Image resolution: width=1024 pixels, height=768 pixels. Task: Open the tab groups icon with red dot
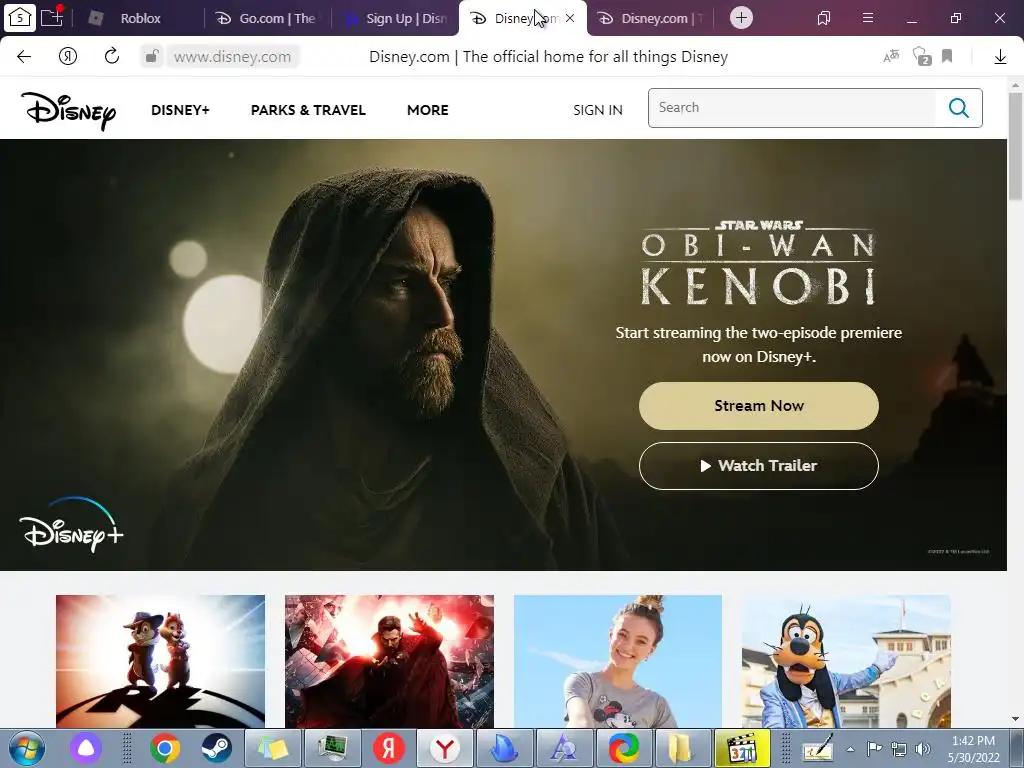tap(52, 16)
